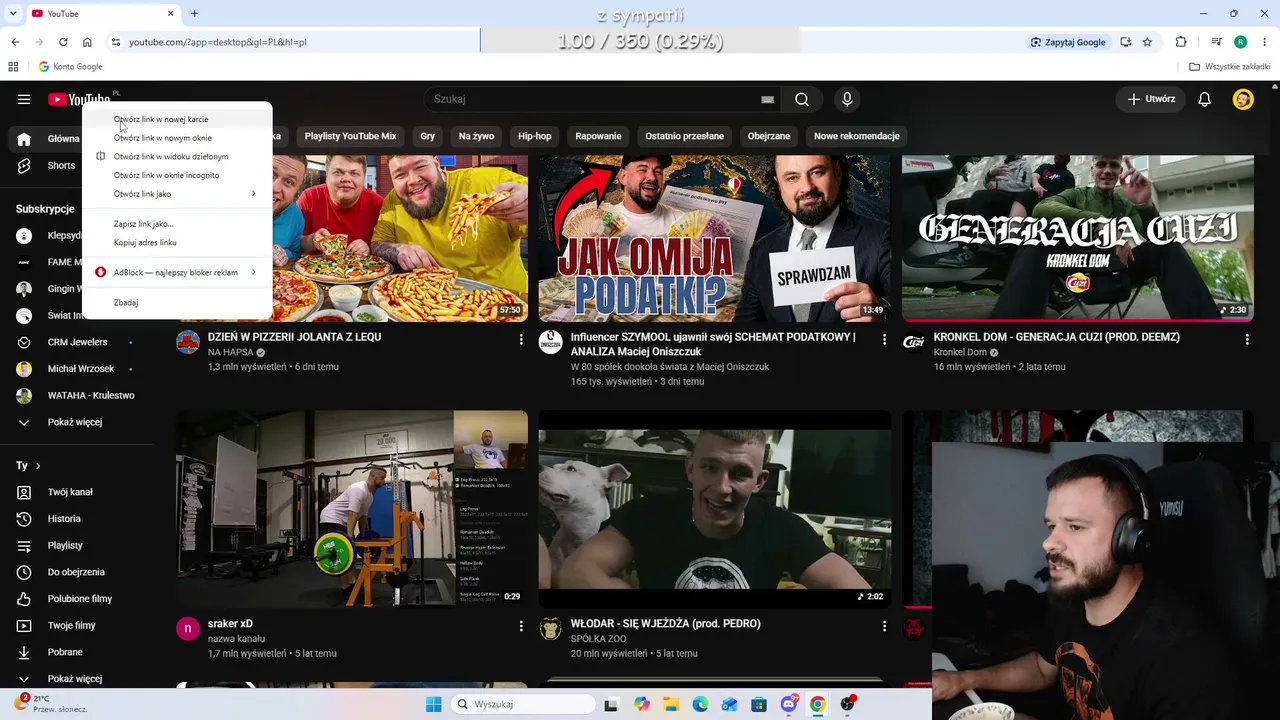
Task: Expand the Ty section chevron
Action: (x=38, y=466)
